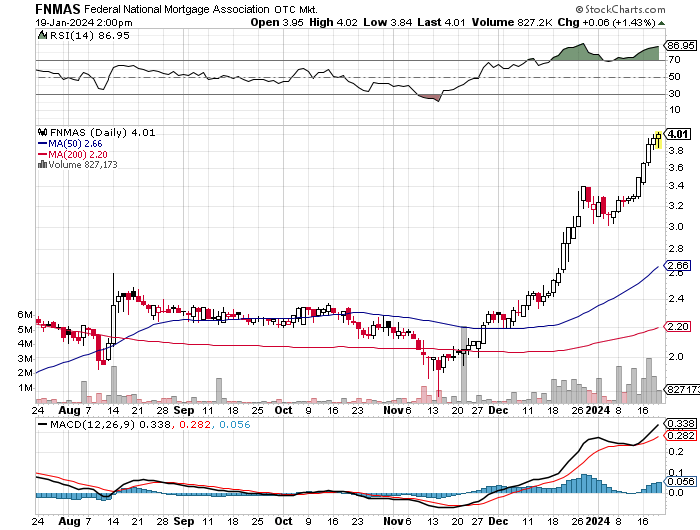Click the 0.0 label on the MACD axis
This screenshot has width=700, height=530.
pyautogui.click(x=676, y=493)
